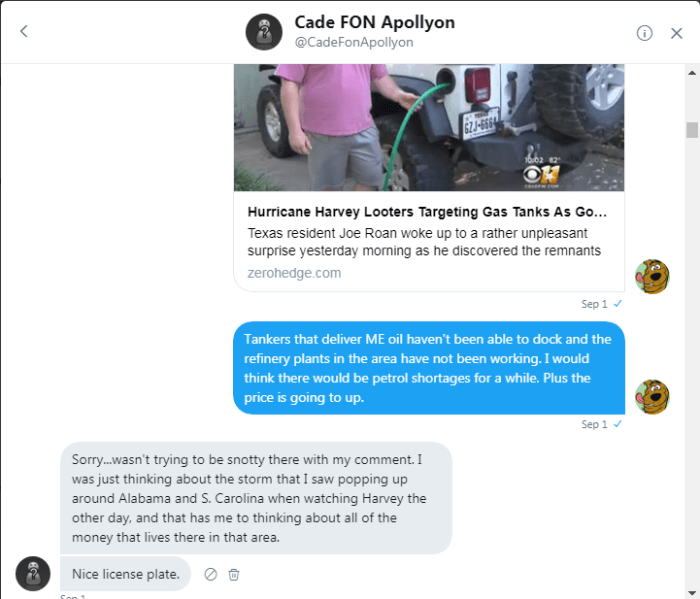Close the direct message window

coord(675,32)
